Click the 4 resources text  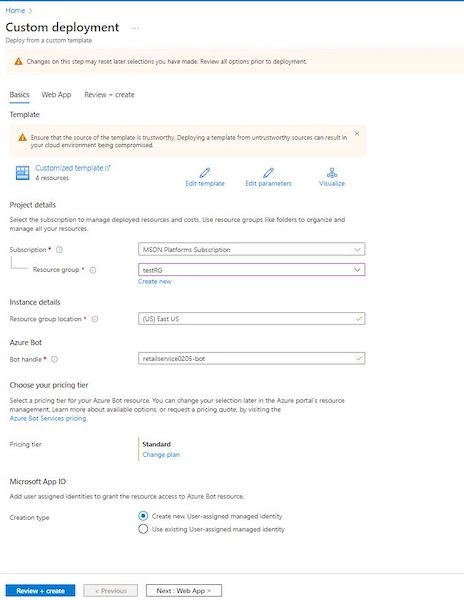tap(52, 178)
